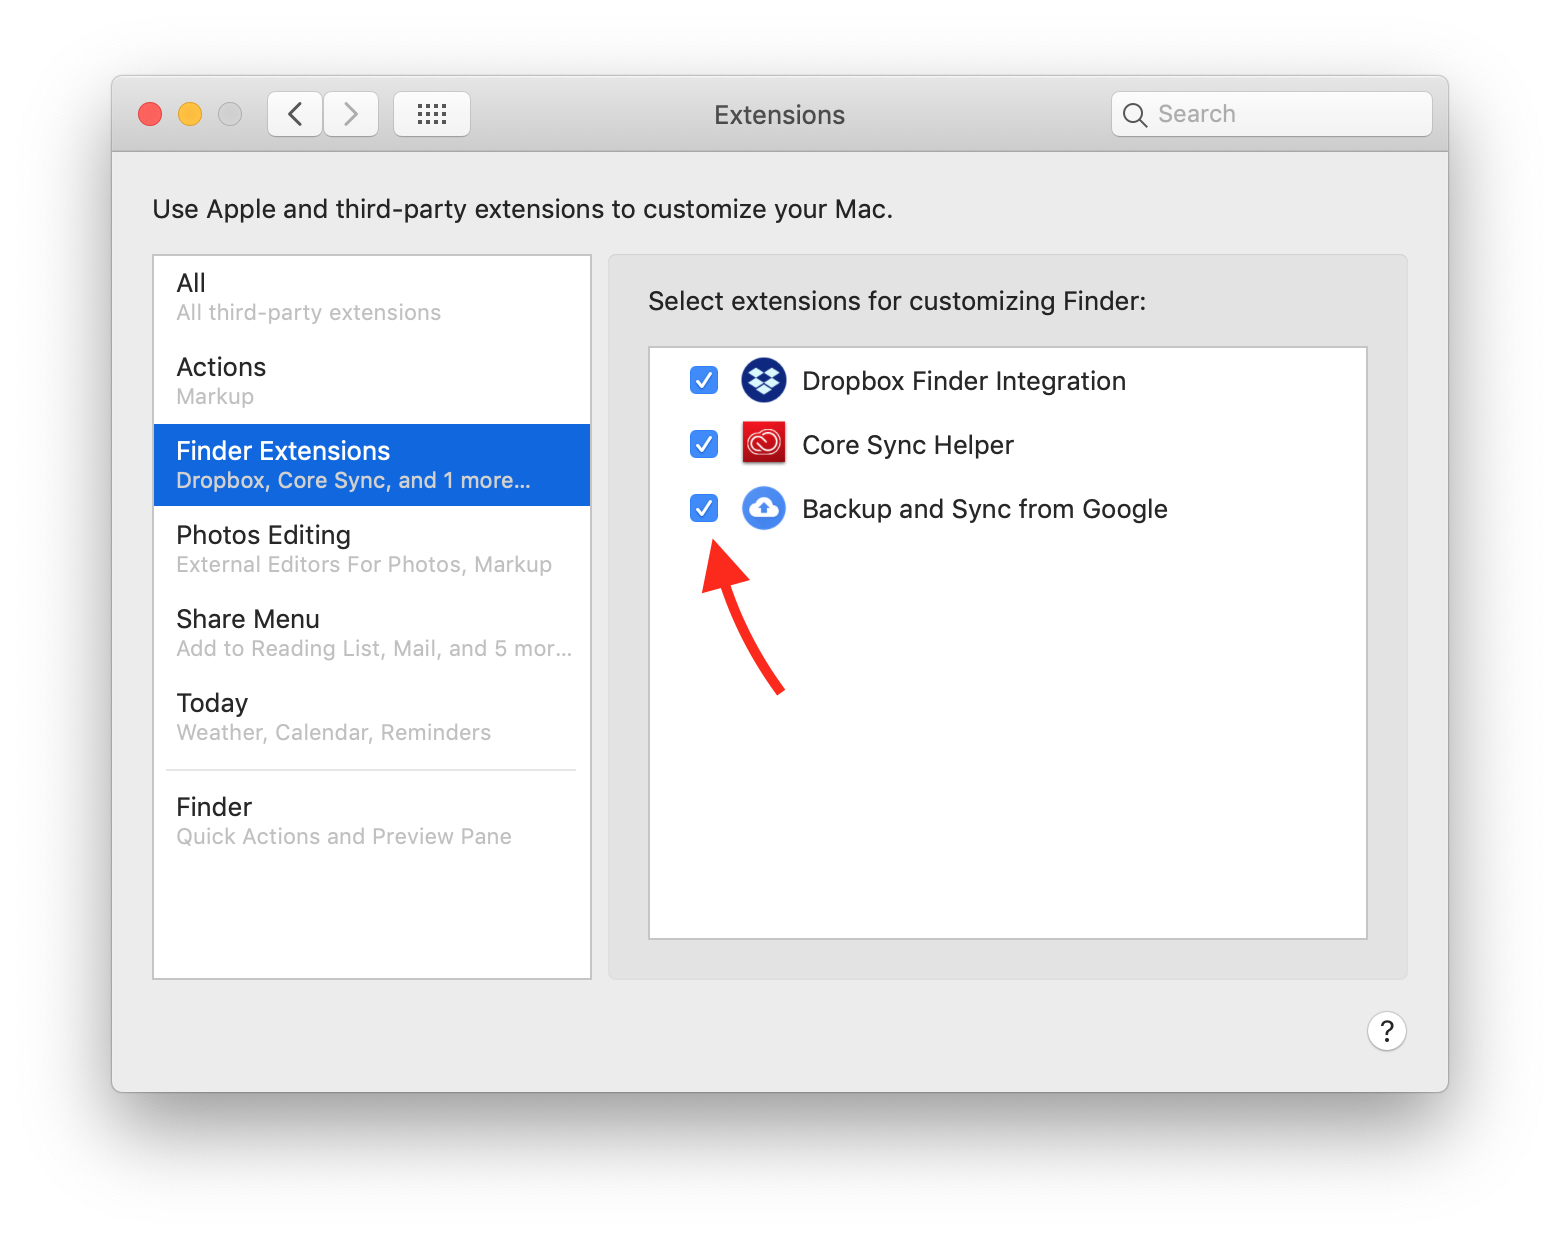Select the All third-party extensions category
Viewport: 1560px width, 1240px height.
coord(372,297)
